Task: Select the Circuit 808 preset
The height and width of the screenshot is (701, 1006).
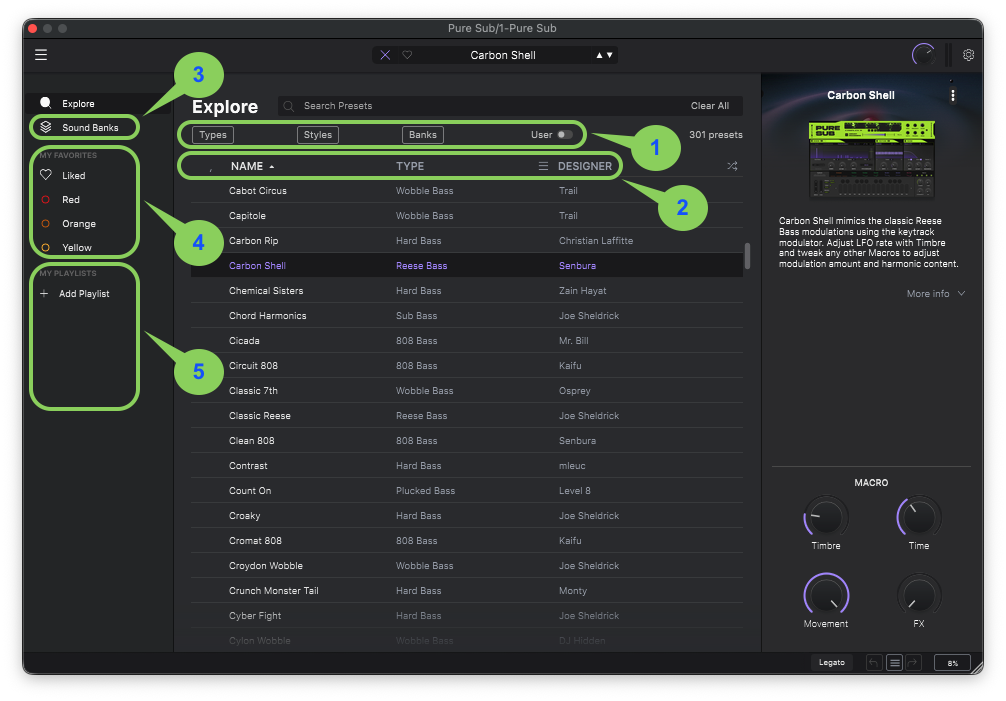Action: click(x=466, y=366)
